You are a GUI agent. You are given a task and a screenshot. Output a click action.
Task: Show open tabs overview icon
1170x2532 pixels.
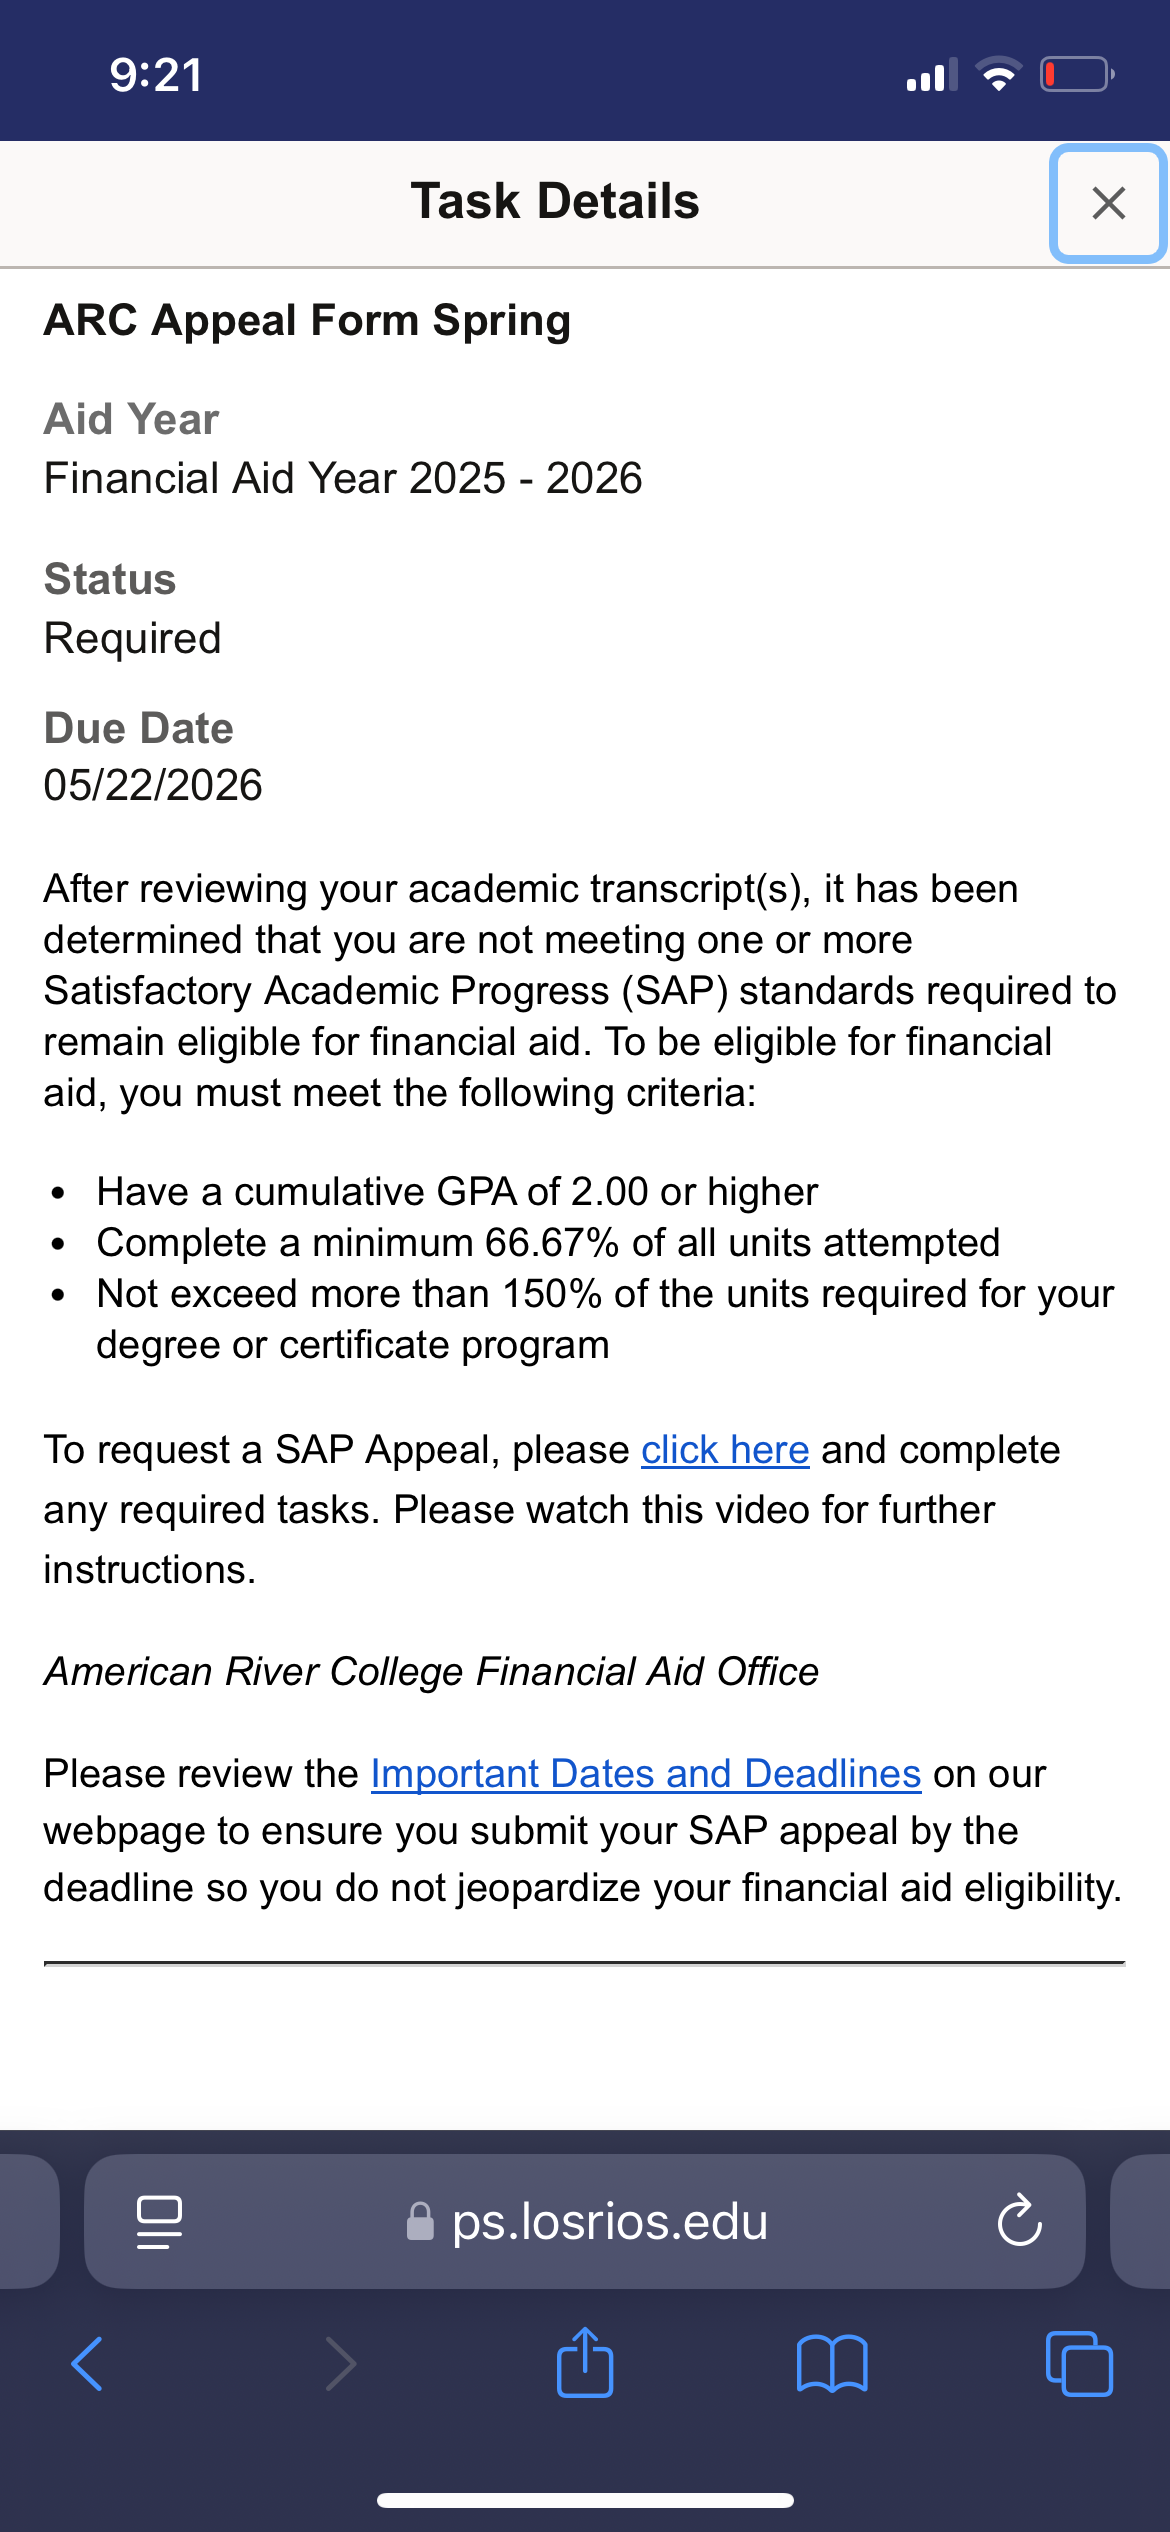click(1079, 2364)
